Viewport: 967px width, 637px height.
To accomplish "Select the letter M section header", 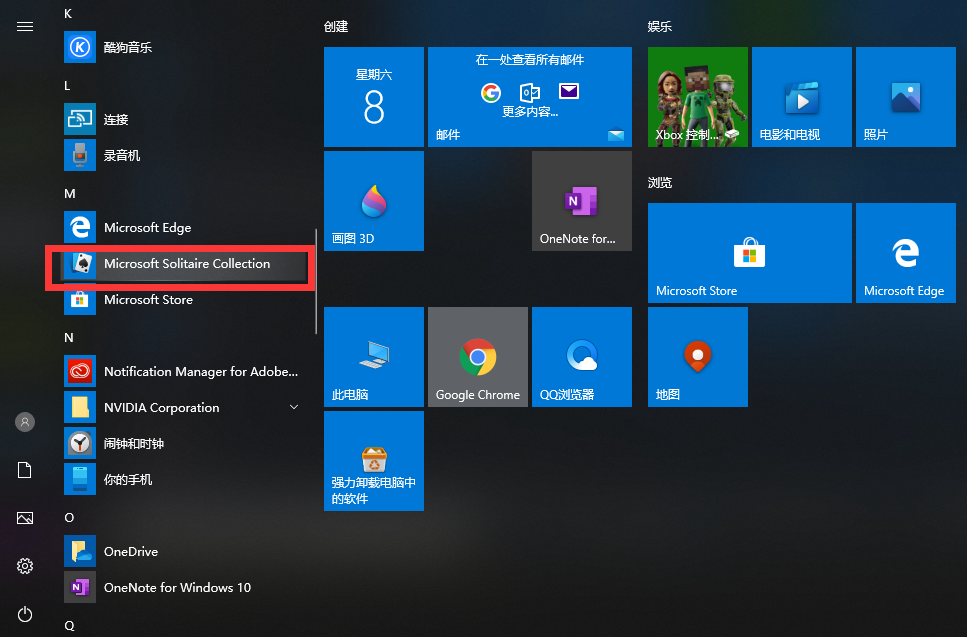I will 68,193.
